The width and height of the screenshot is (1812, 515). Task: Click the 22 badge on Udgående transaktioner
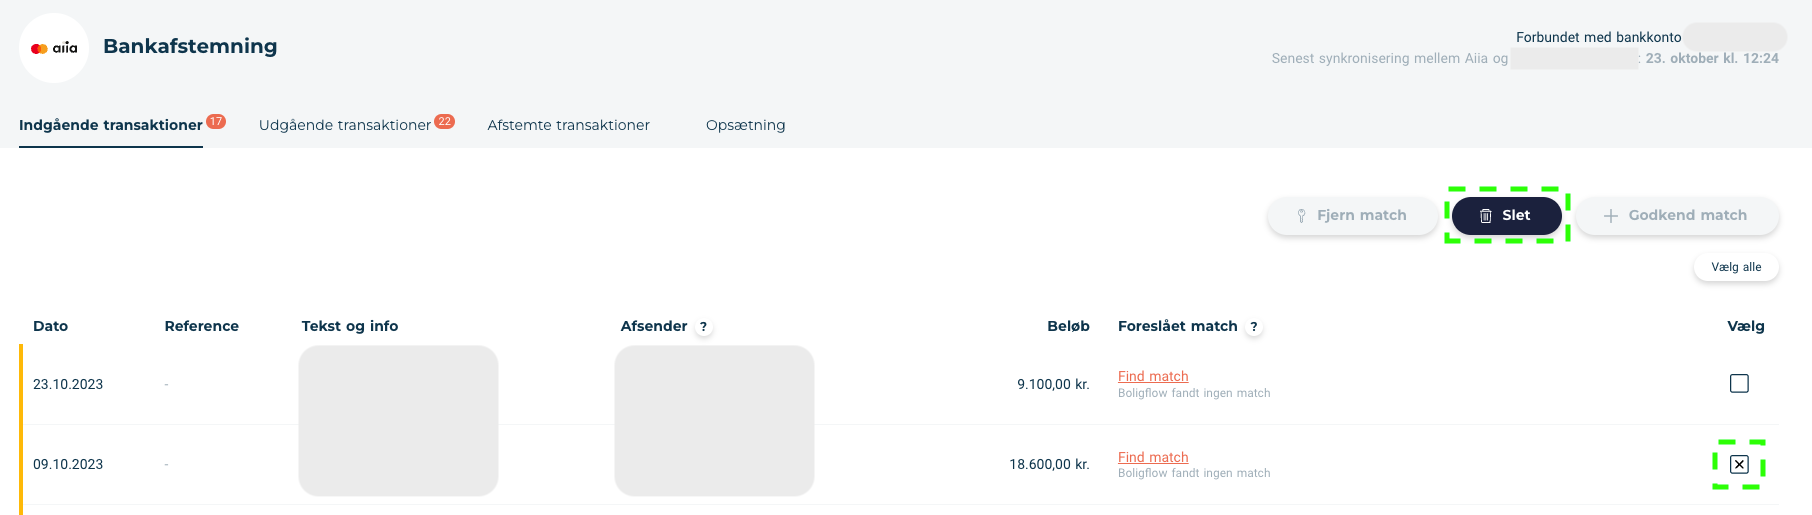[445, 121]
